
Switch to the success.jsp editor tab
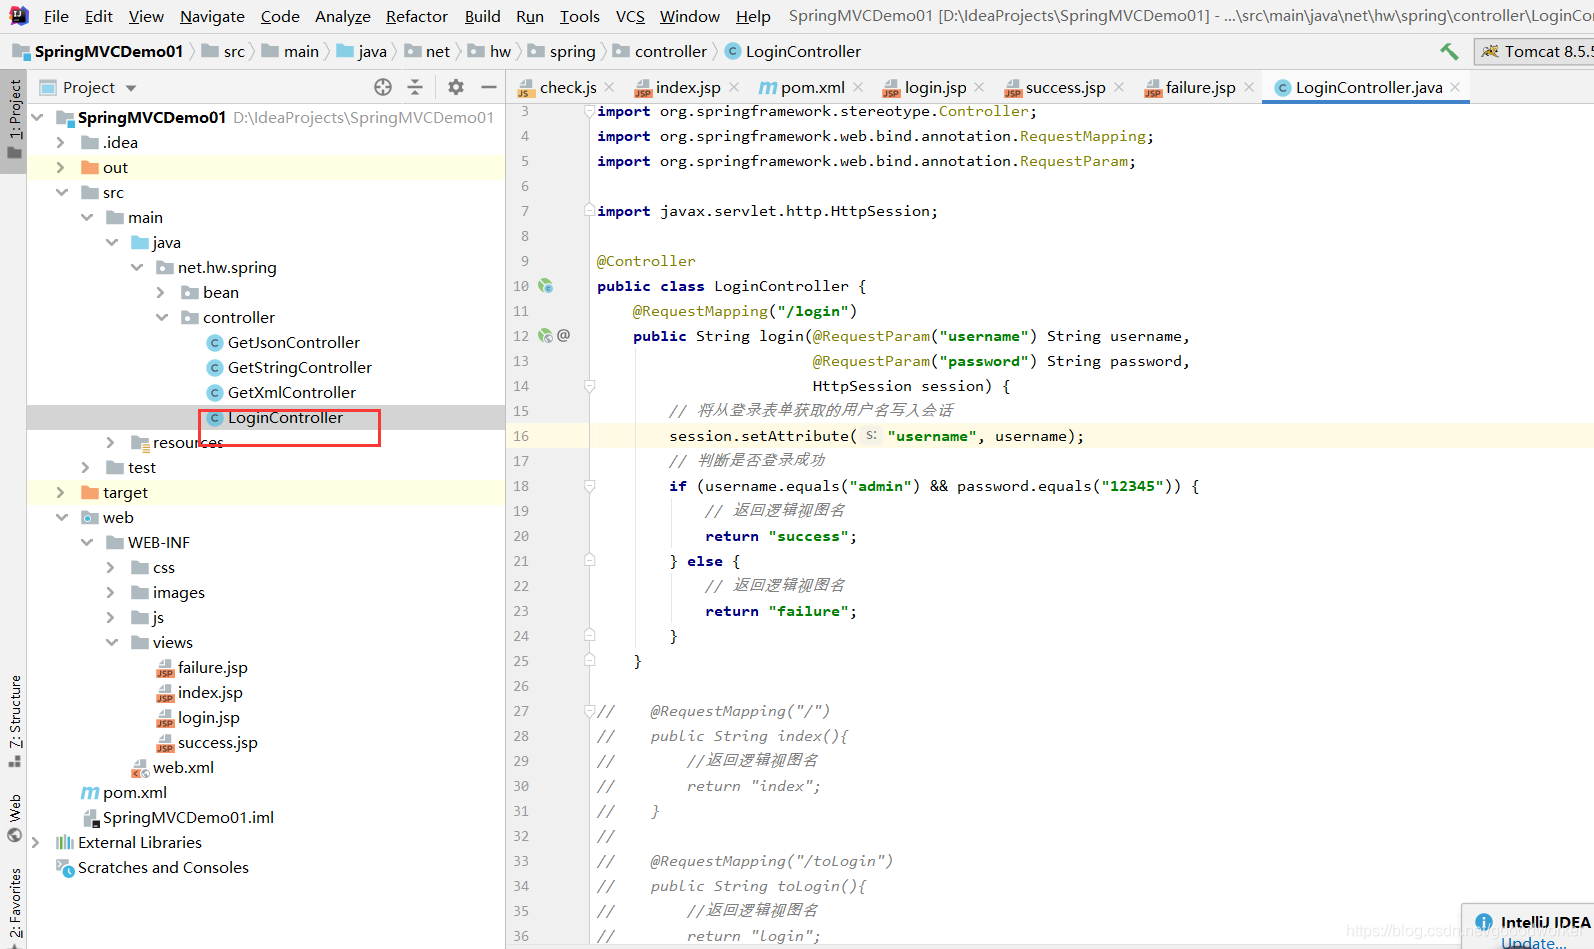(x=1065, y=88)
